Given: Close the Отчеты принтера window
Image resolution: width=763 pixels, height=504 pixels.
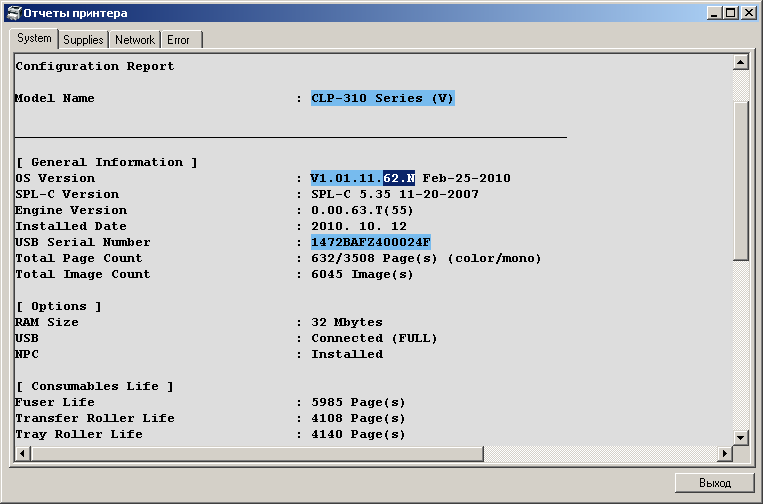Looking at the screenshot, I should 748,13.
